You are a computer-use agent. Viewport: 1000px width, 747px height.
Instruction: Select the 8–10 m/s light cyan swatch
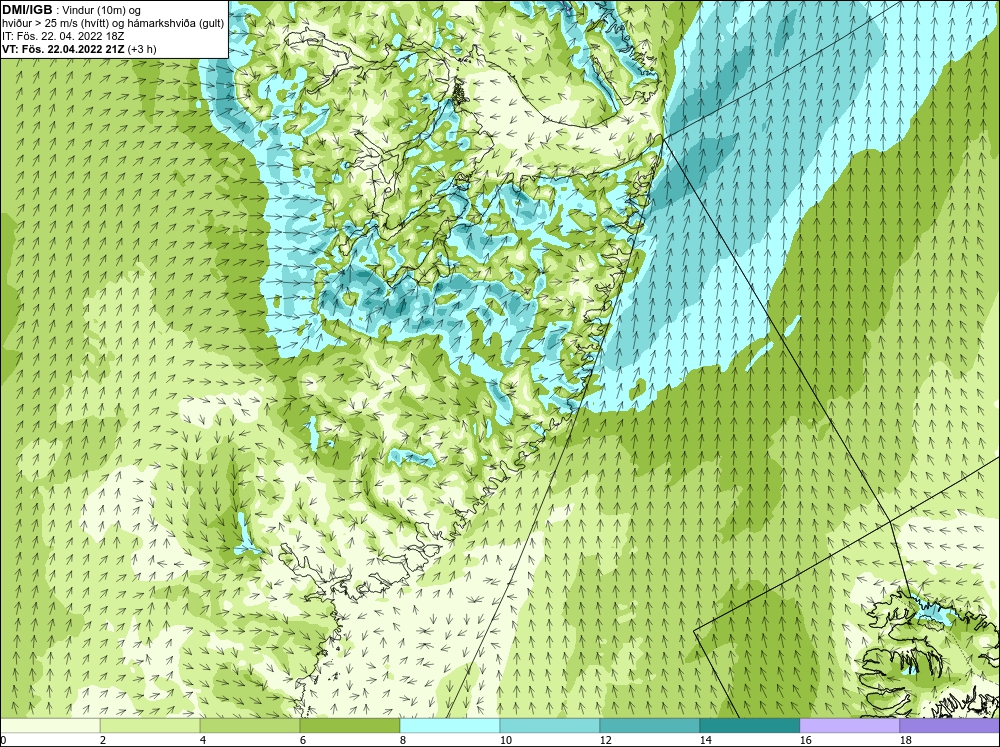(450, 725)
